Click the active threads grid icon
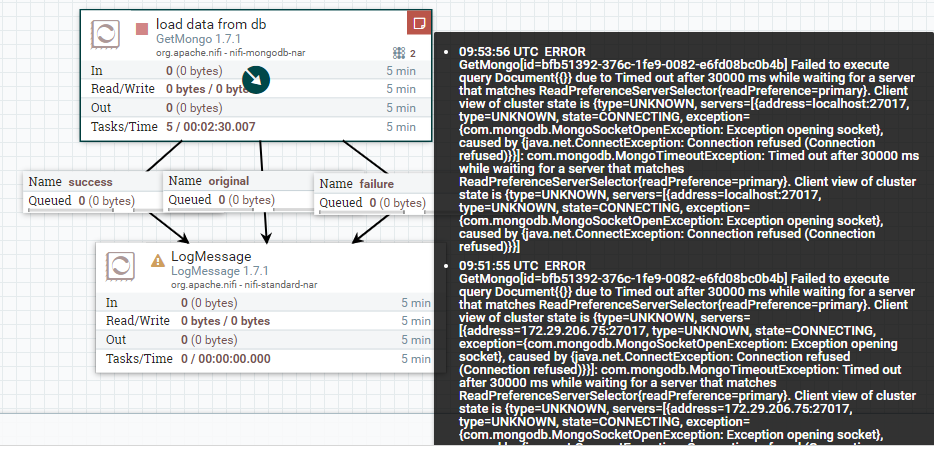Screen dimensions: 936x449 click(x=399, y=53)
